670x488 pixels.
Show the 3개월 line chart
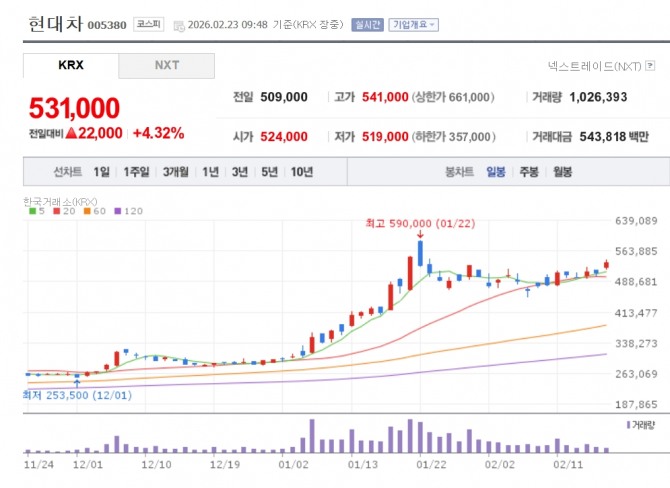[x=176, y=172]
